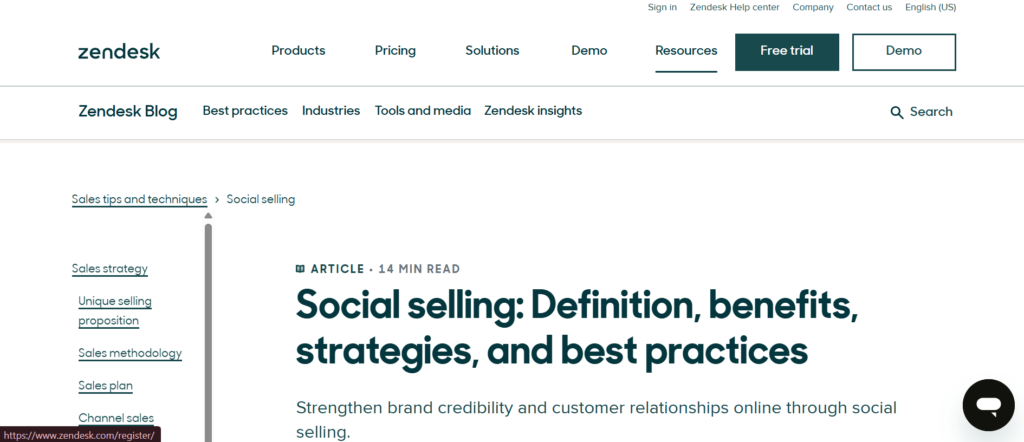Click the outlined Demo button
The width and height of the screenshot is (1024, 442).
[x=904, y=52]
